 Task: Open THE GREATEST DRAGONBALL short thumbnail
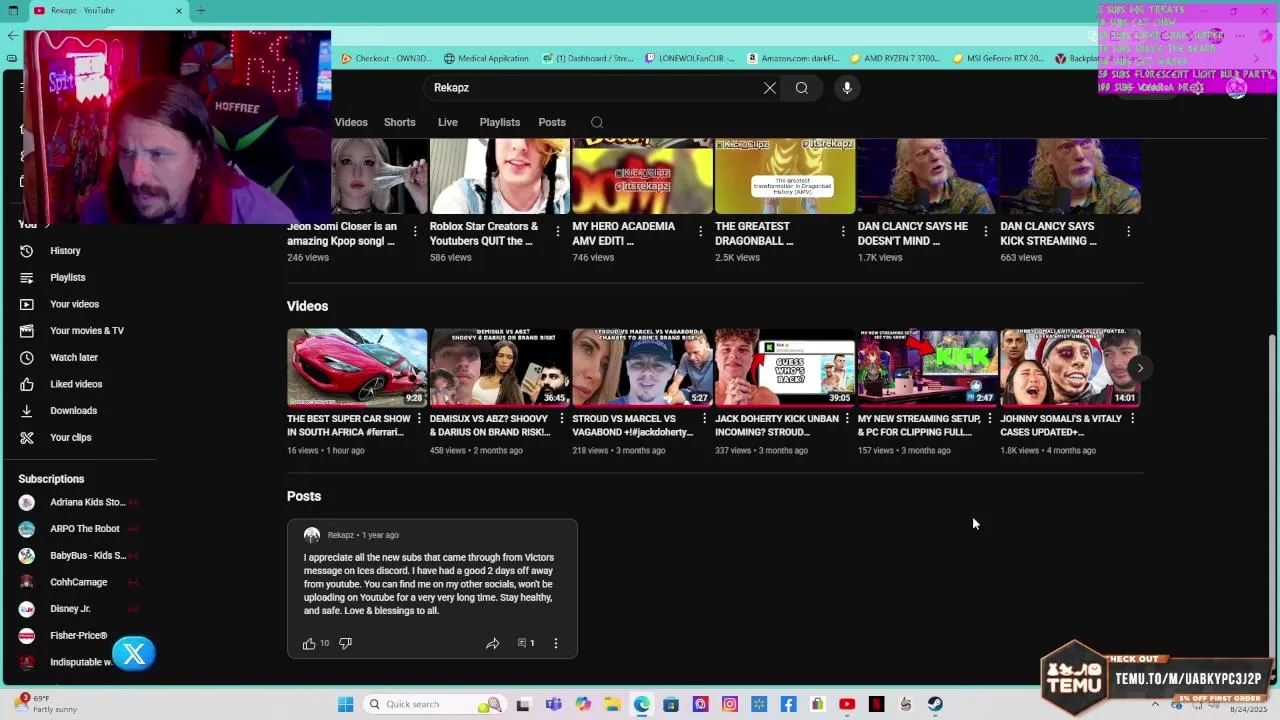click(785, 177)
